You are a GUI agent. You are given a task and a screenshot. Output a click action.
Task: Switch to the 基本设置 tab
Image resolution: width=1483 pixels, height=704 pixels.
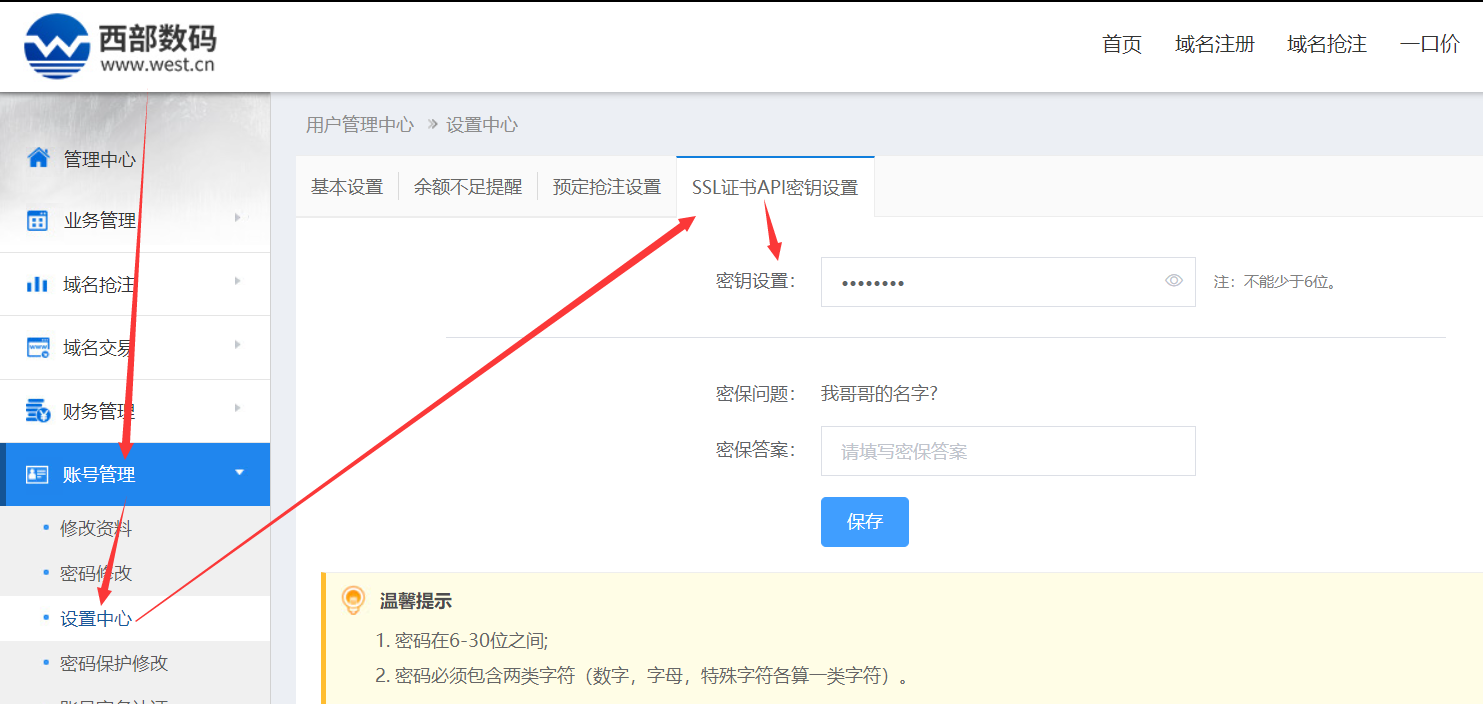pos(347,187)
